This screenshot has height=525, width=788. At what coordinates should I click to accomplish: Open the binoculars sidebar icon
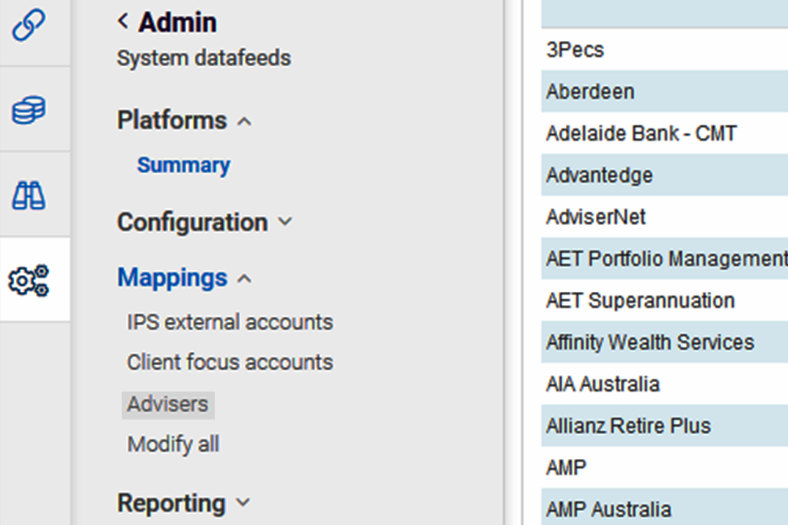point(29,195)
